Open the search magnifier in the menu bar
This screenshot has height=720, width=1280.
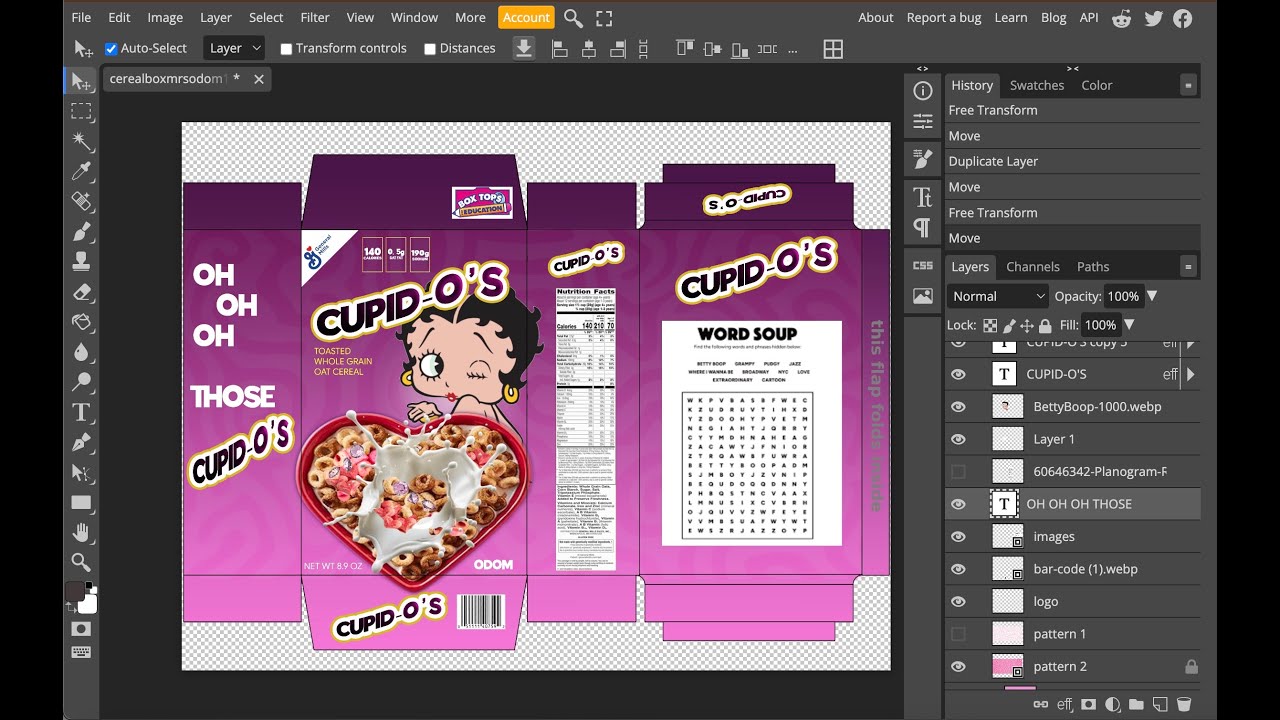pyautogui.click(x=573, y=18)
